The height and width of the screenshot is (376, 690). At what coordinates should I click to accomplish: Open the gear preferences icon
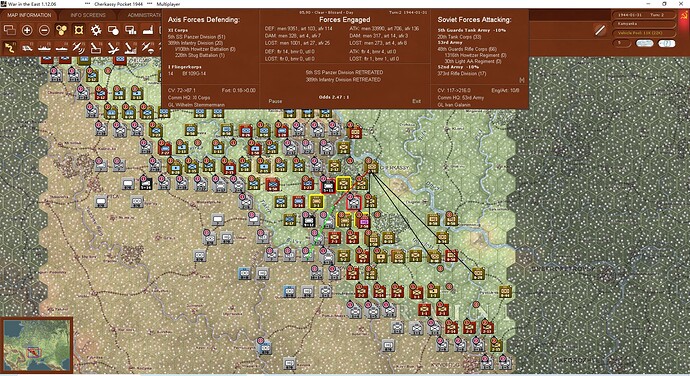coord(96,30)
